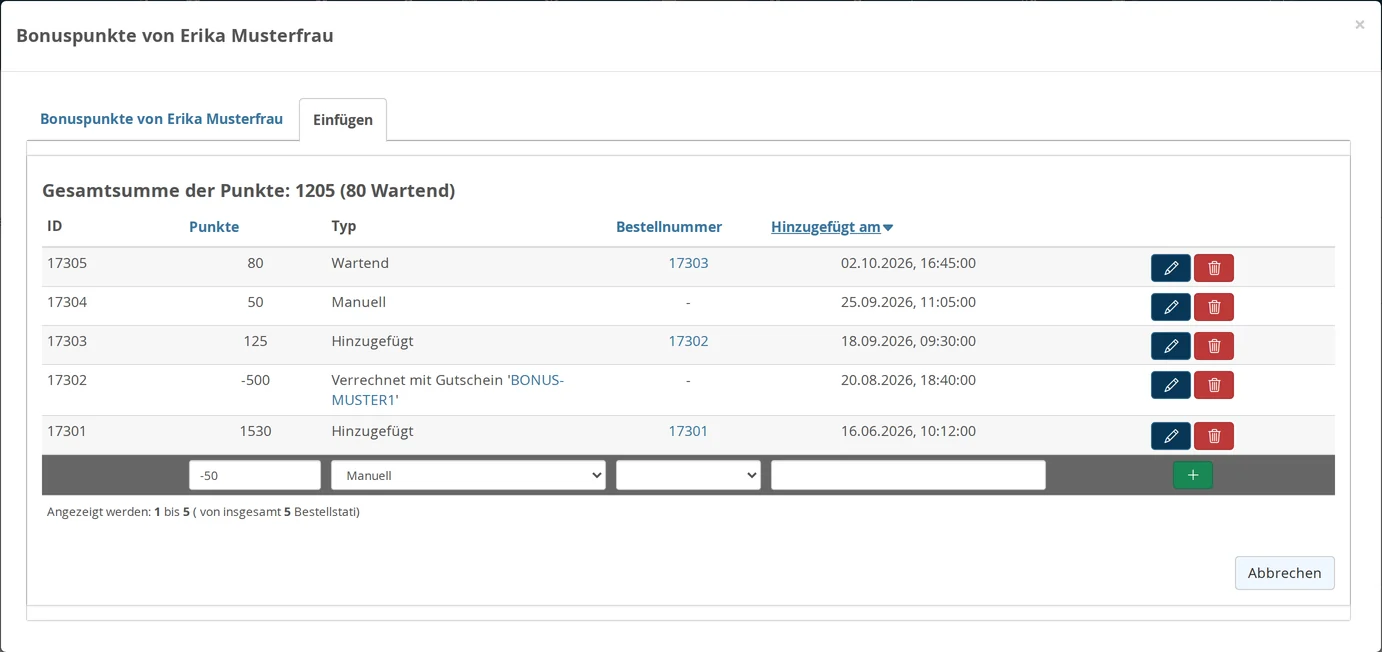
Task: Click the Gesamtsumme der Punkte heading
Action: 249,190
